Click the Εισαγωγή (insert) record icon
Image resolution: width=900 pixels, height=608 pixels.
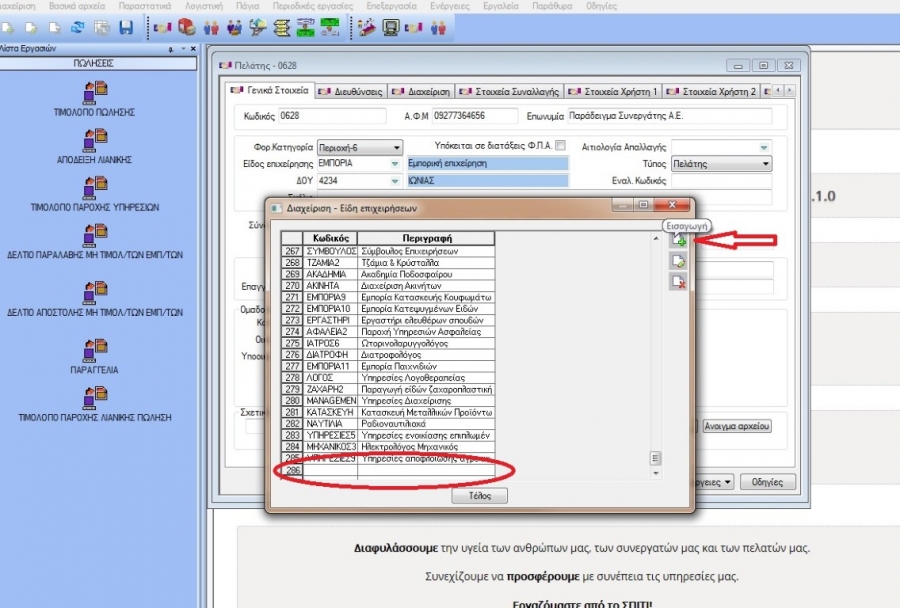click(679, 241)
